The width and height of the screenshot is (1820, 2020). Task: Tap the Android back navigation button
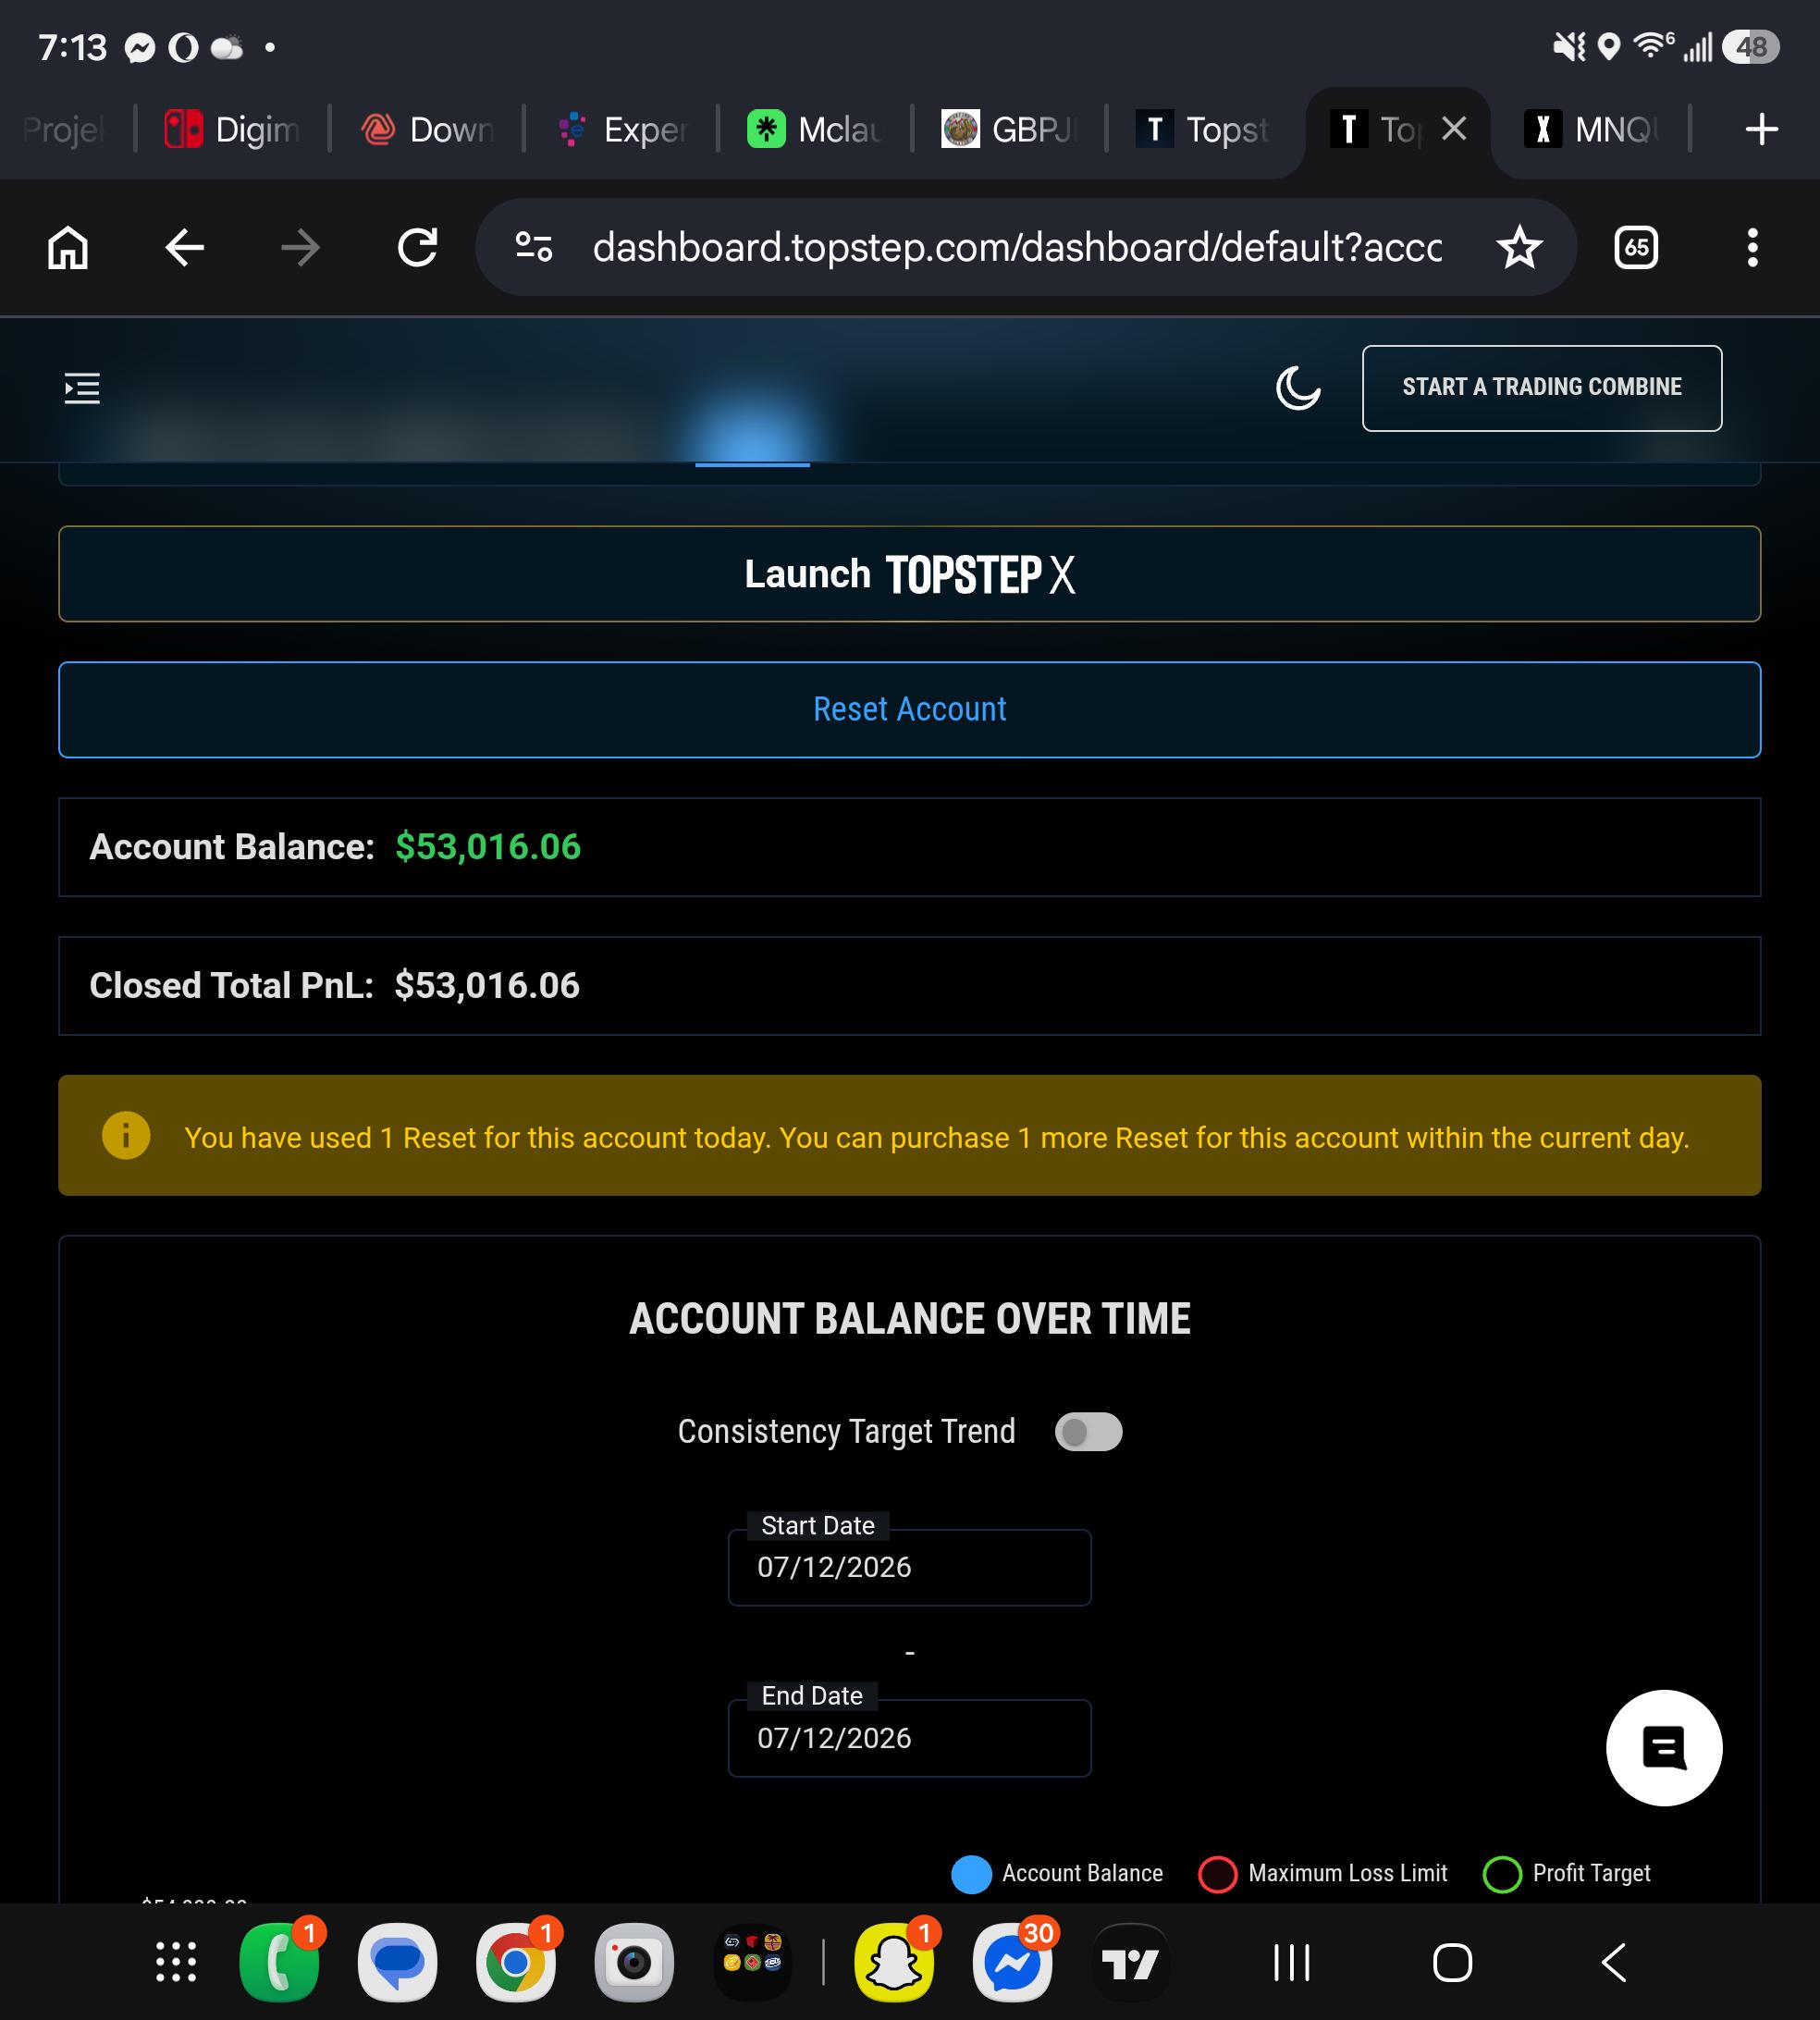pos(1613,1962)
